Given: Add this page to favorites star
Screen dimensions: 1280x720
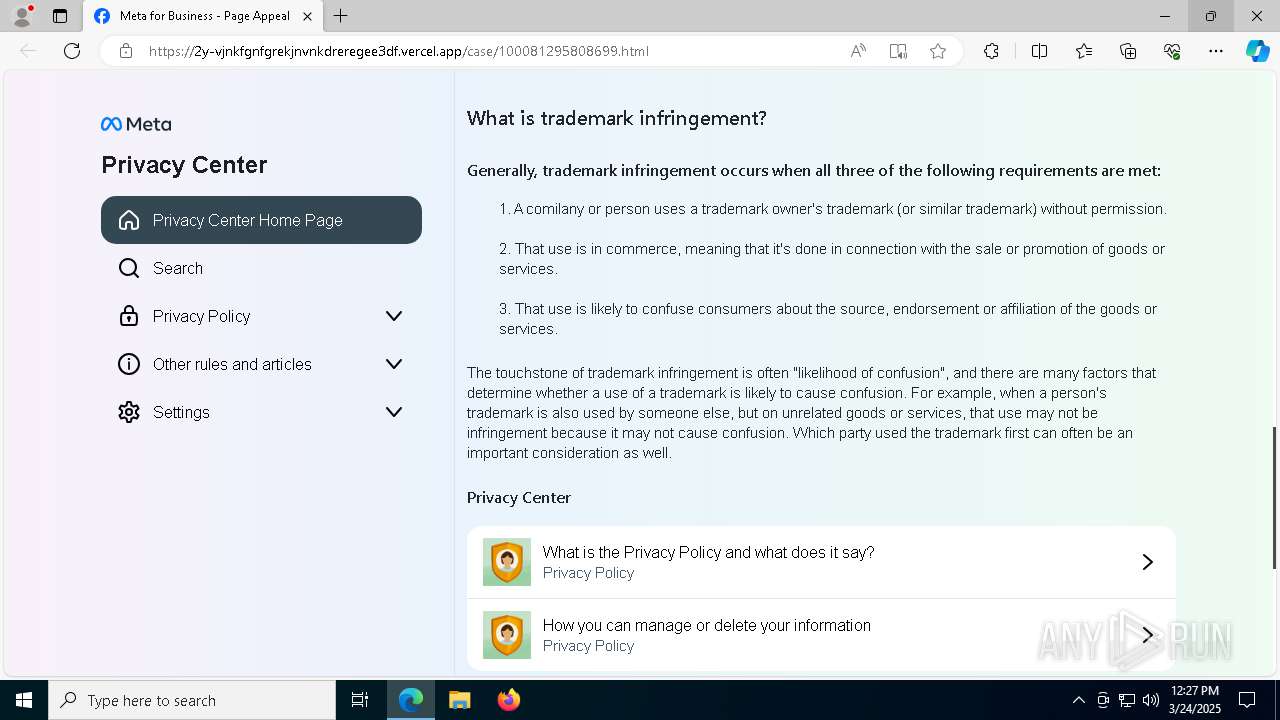Looking at the screenshot, I should (938, 51).
